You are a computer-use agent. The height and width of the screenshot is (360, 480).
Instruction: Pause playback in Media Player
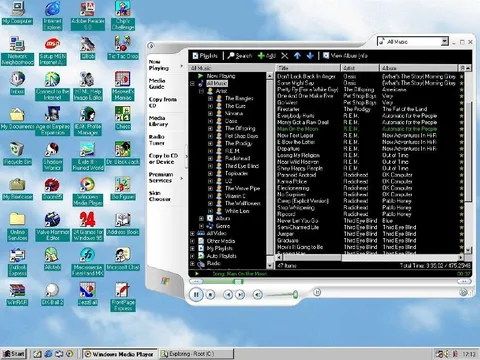coord(196,295)
